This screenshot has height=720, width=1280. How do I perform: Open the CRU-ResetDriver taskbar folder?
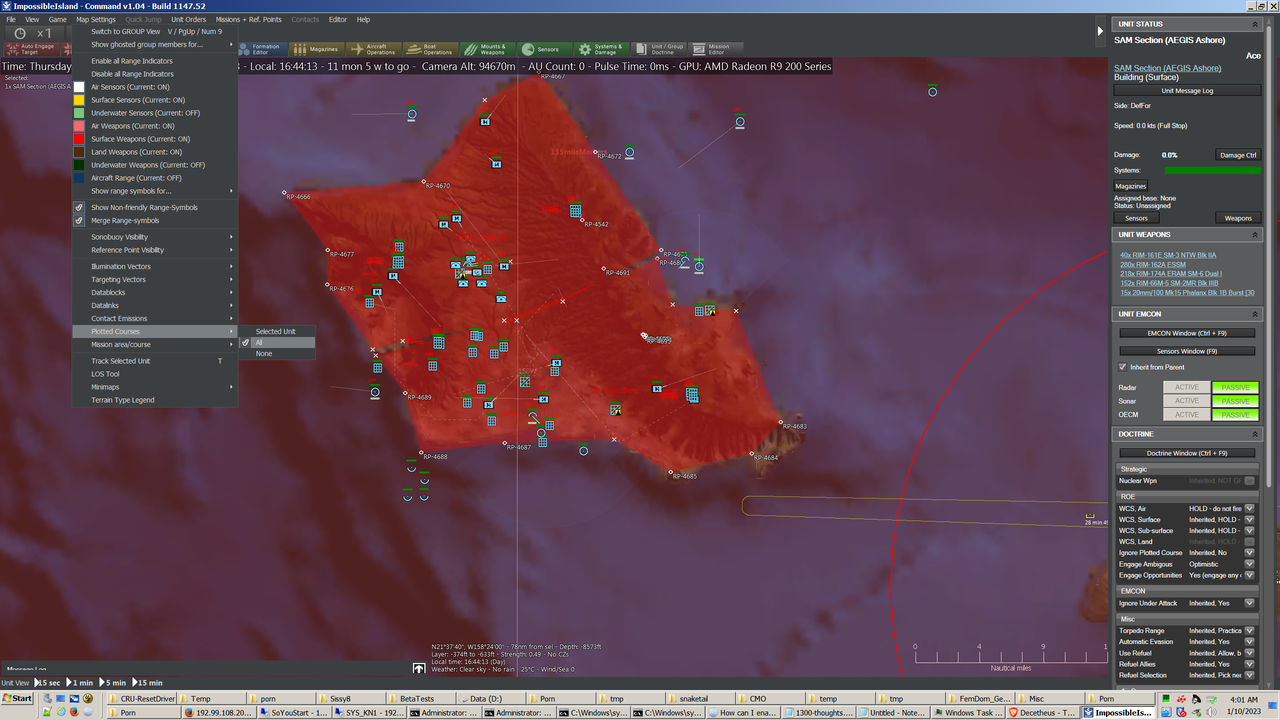[140, 699]
